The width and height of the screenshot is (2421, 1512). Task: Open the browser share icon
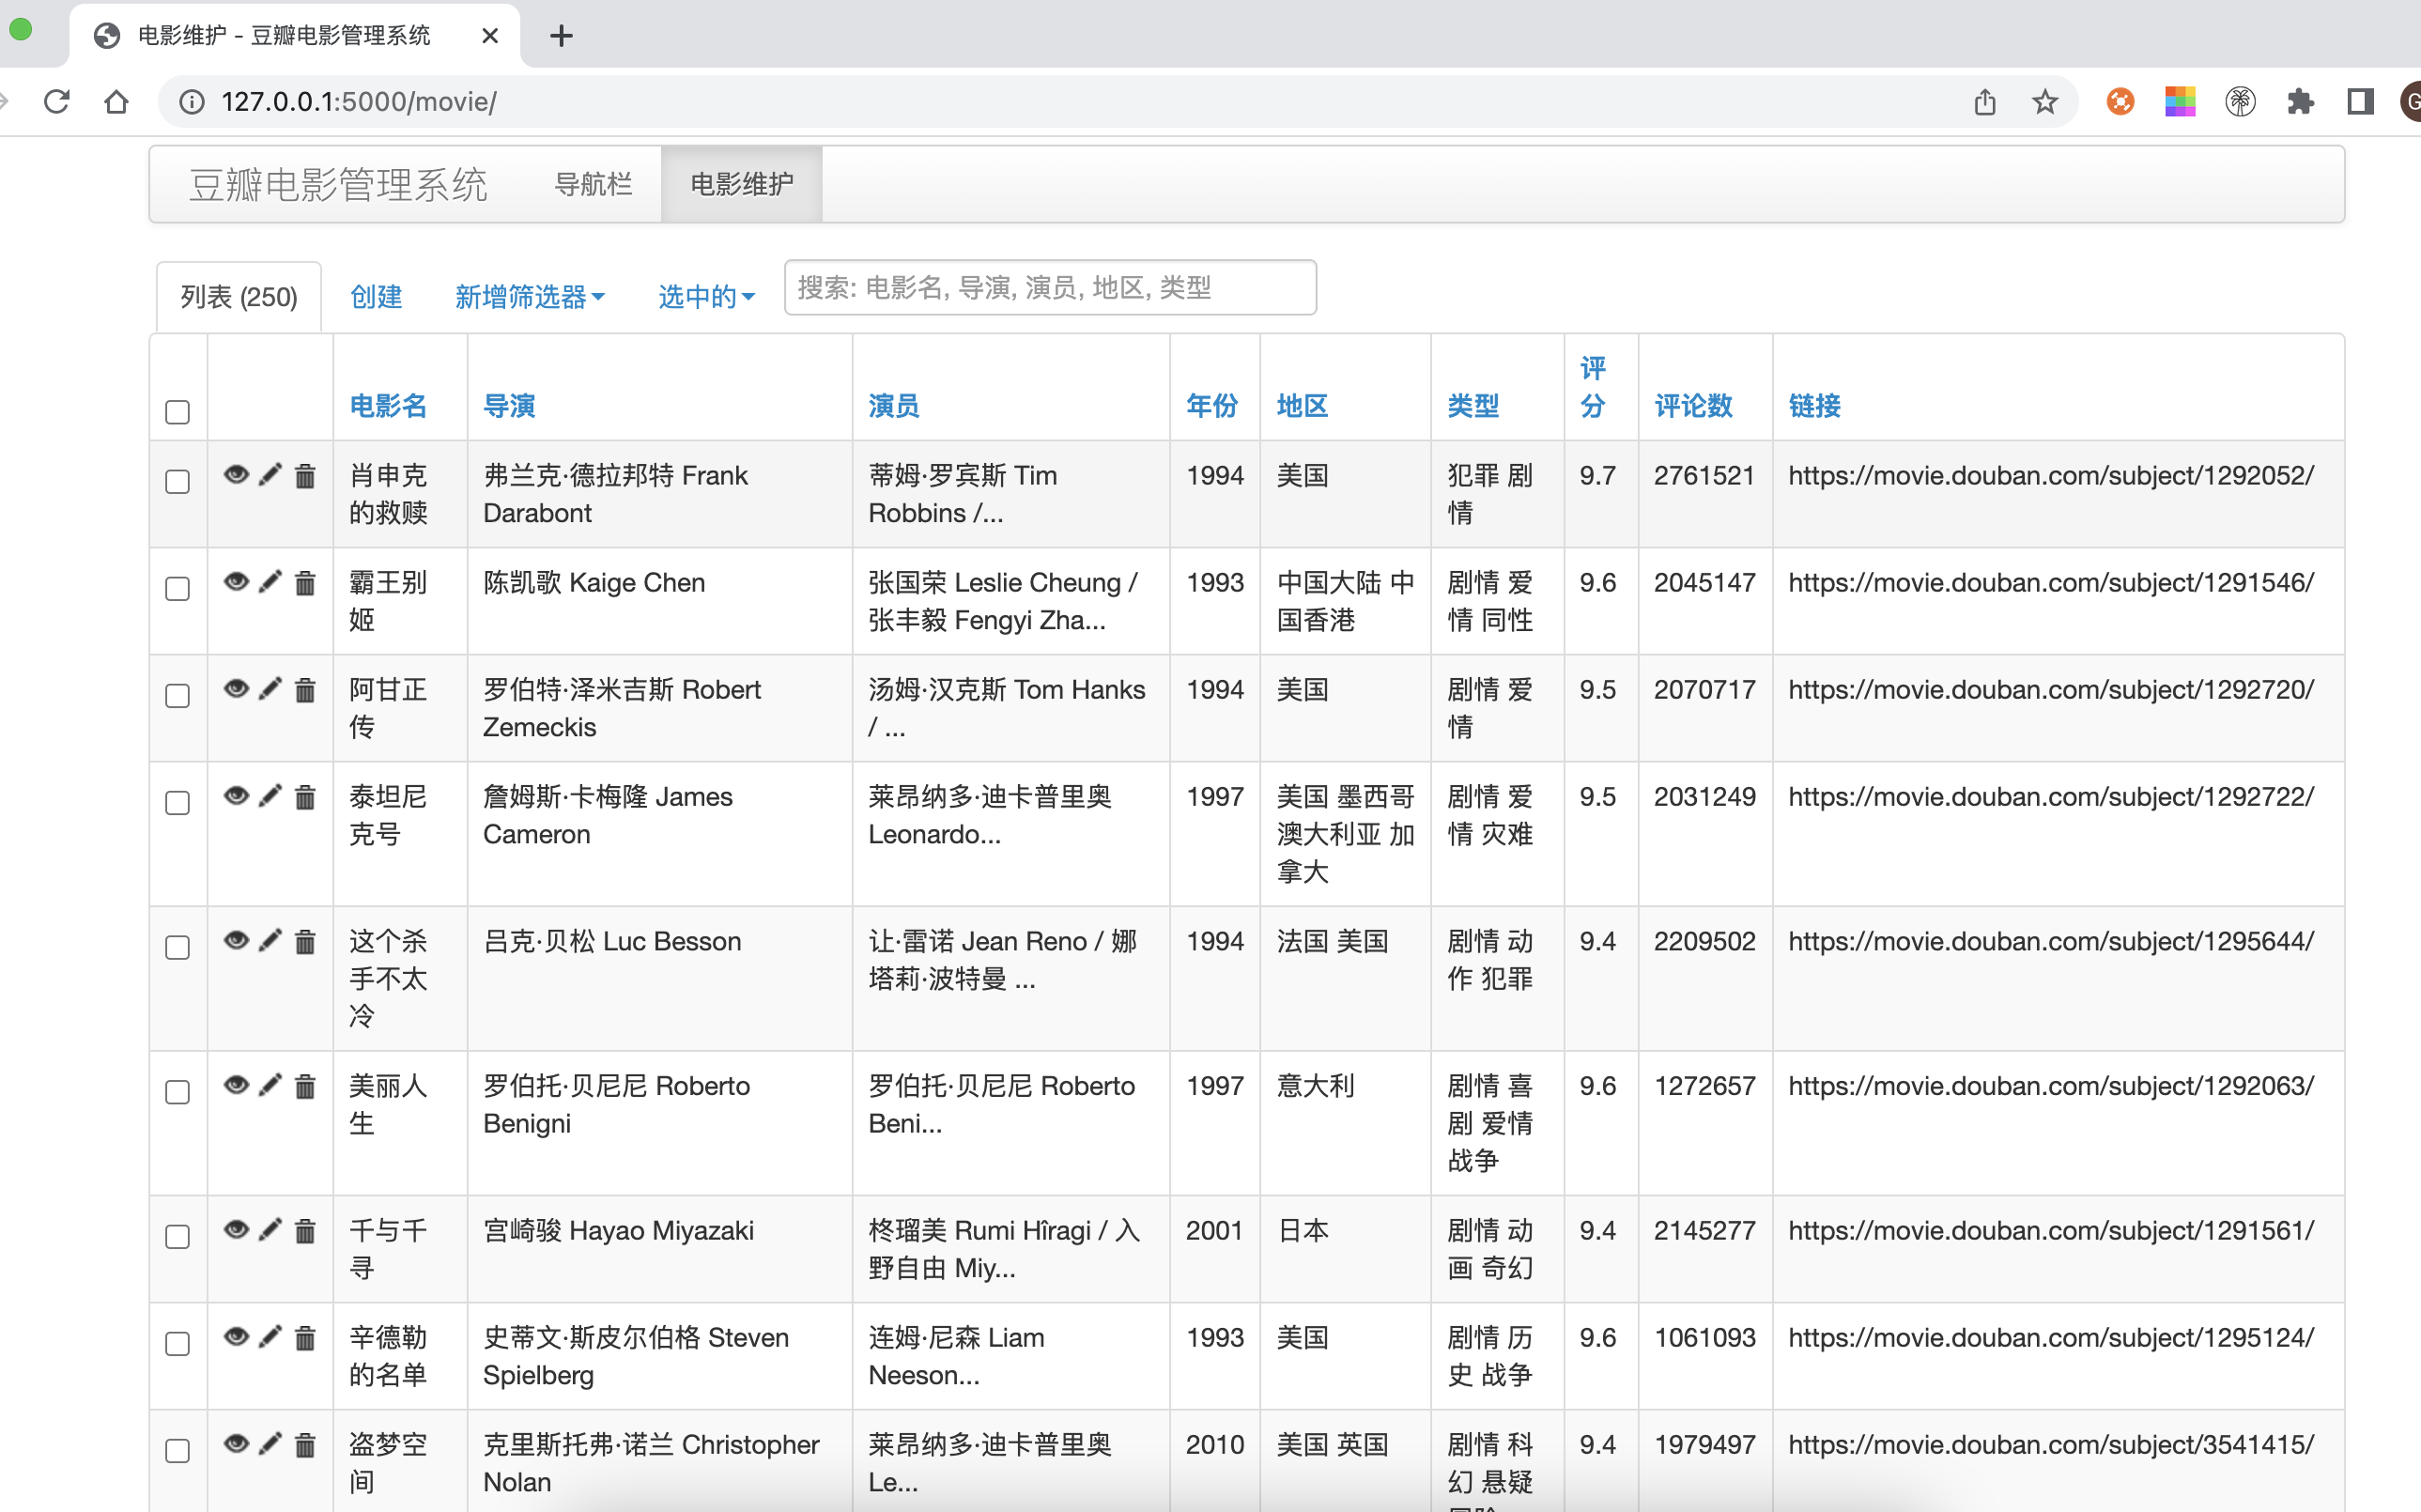[x=1985, y=101]
